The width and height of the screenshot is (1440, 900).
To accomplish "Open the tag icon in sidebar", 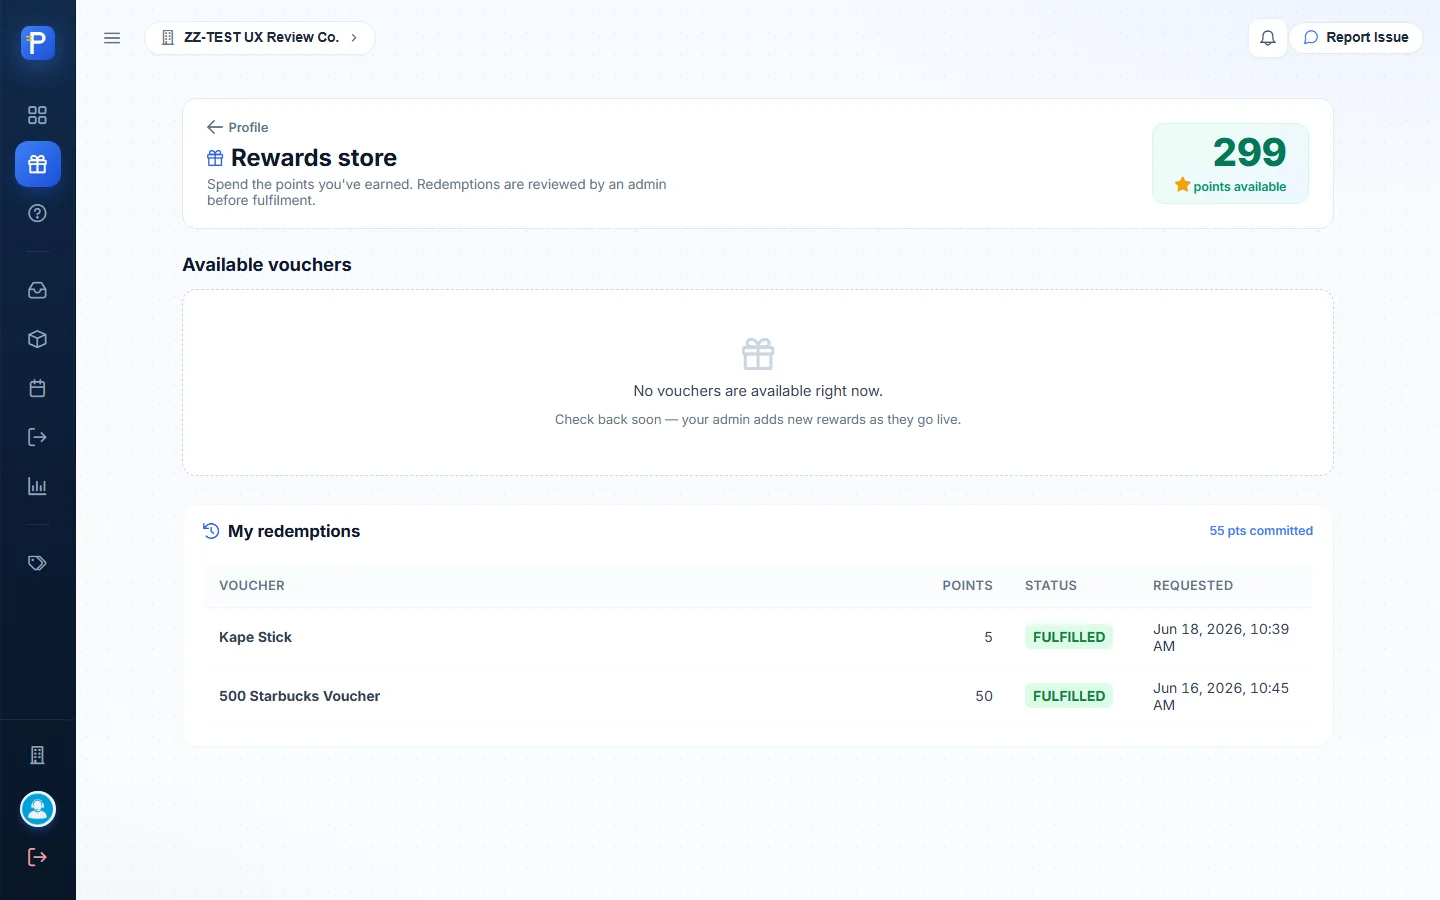I will pos(37,563).
